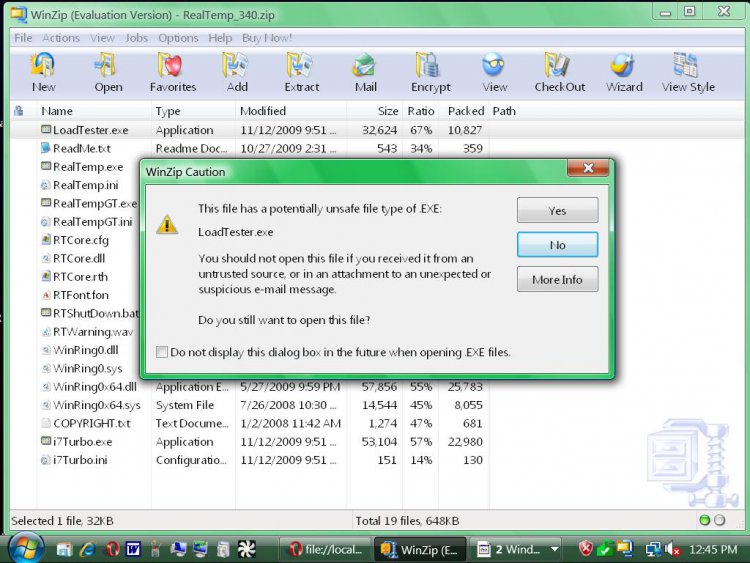Click the Windows Start orb
This screenshot has height=563, width=750.
(26, 548)
